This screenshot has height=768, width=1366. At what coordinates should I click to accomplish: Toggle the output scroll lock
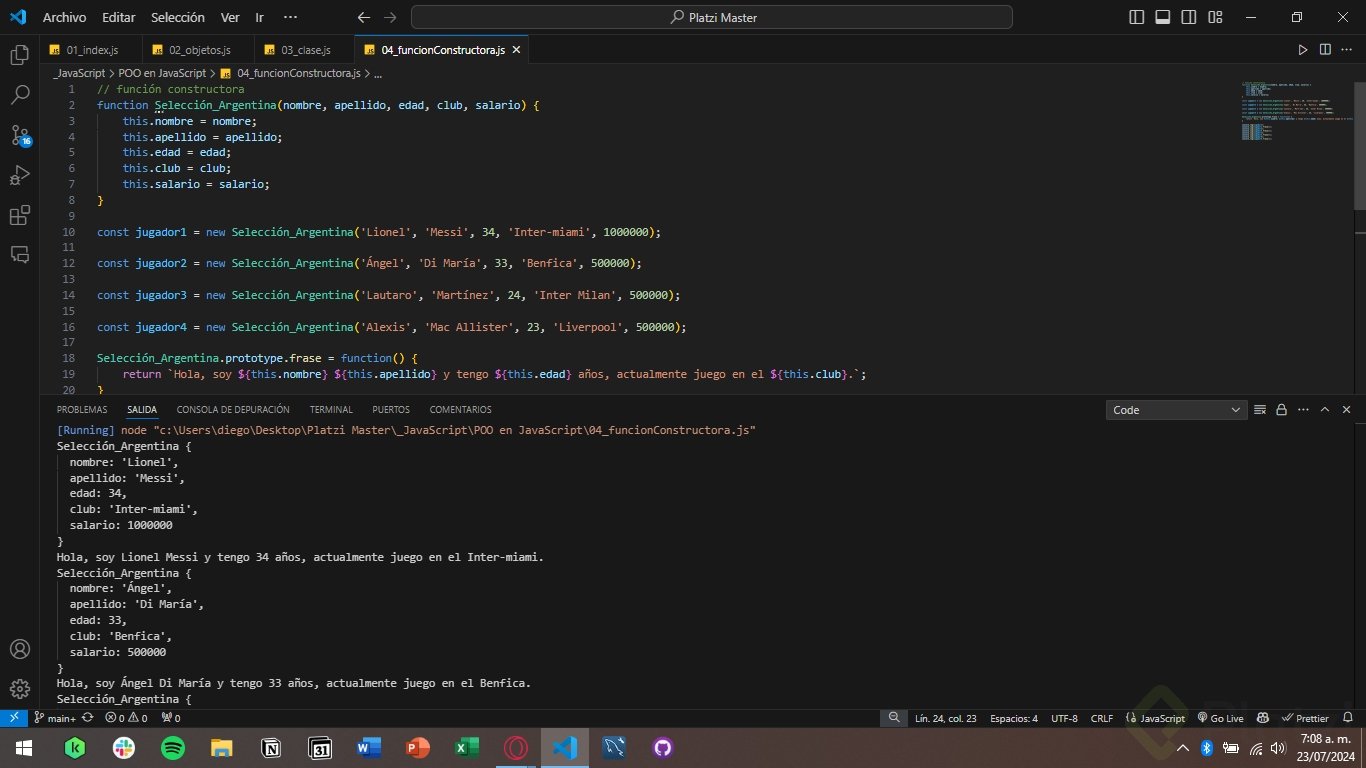point(1281,410)
